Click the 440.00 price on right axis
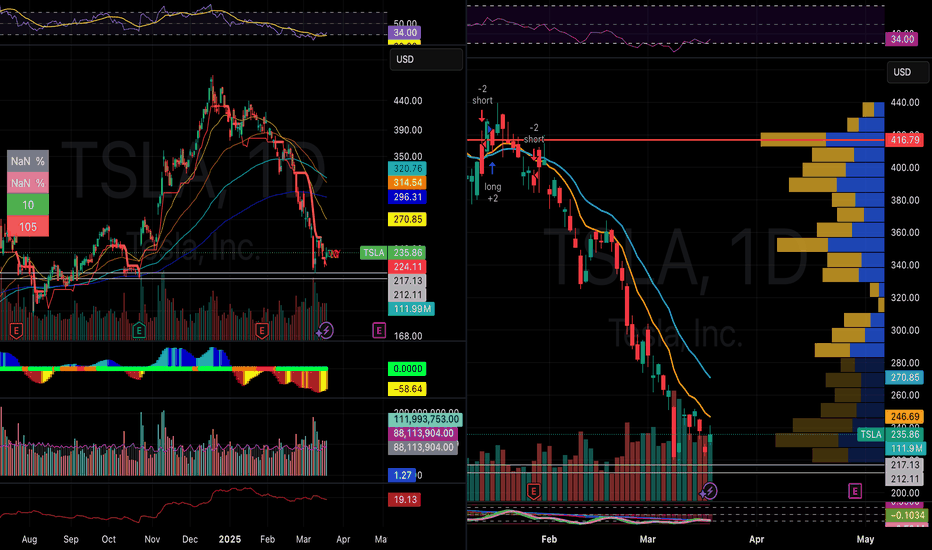This screenshot has height=550, width=932. tap(905, 103)
